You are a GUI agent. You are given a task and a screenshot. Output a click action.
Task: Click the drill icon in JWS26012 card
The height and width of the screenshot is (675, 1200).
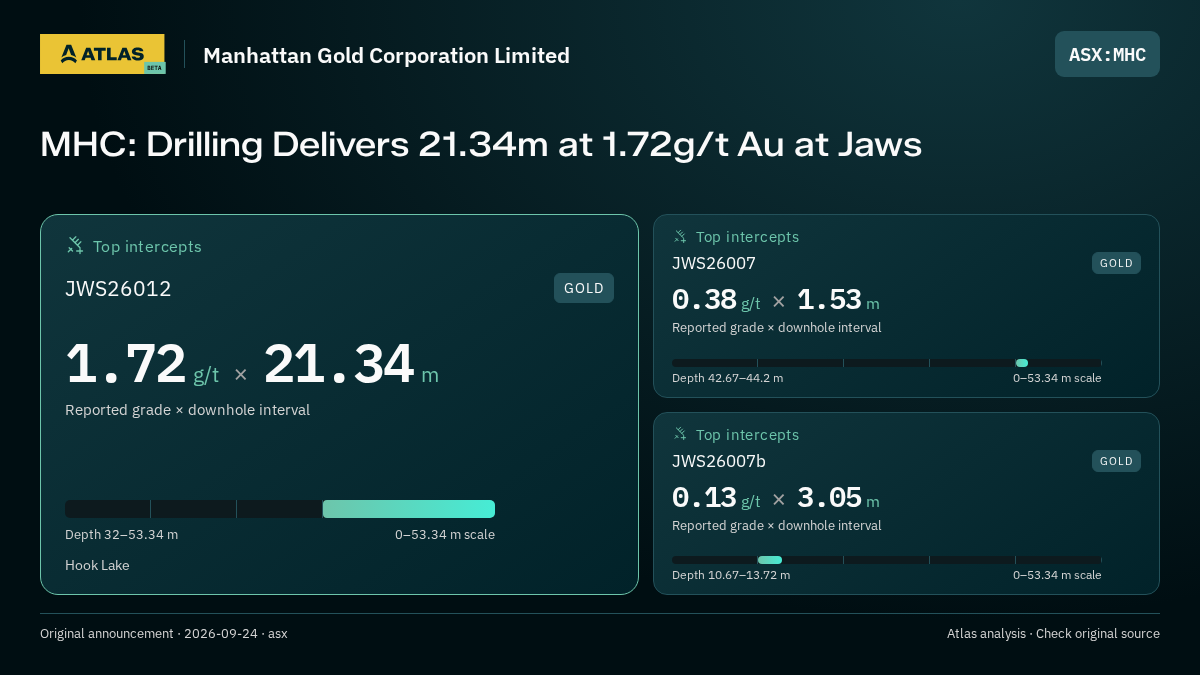click(x=75, y=245)
